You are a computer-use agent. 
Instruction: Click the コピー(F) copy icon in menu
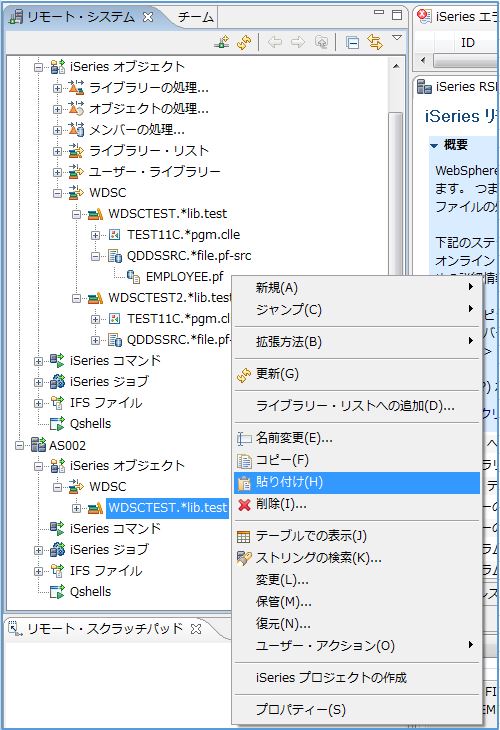244,461
